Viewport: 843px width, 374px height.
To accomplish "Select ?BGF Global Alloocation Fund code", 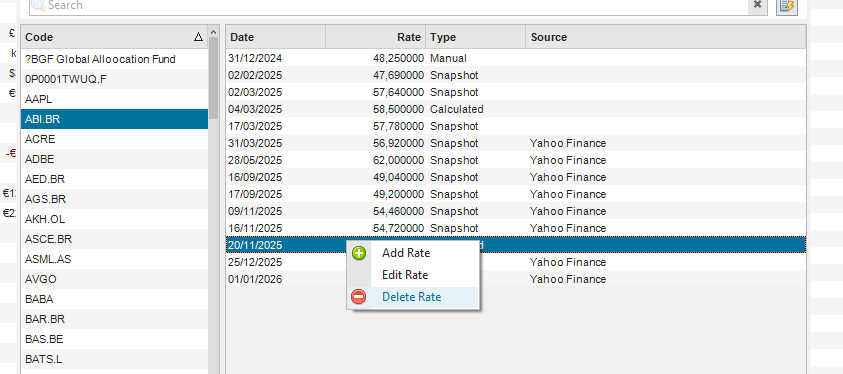I will 114,59.
